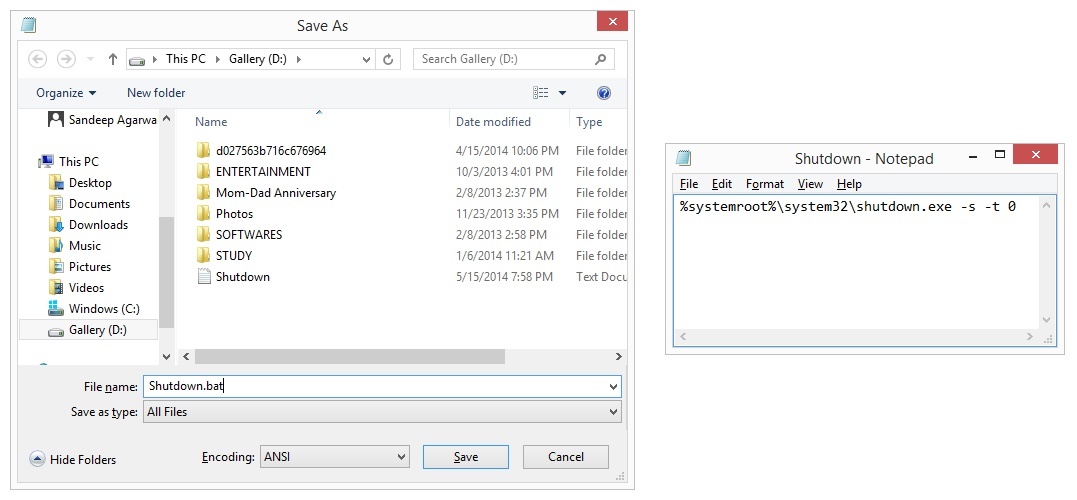
Task: Open the View menu in Notepad
Action: 810,183
